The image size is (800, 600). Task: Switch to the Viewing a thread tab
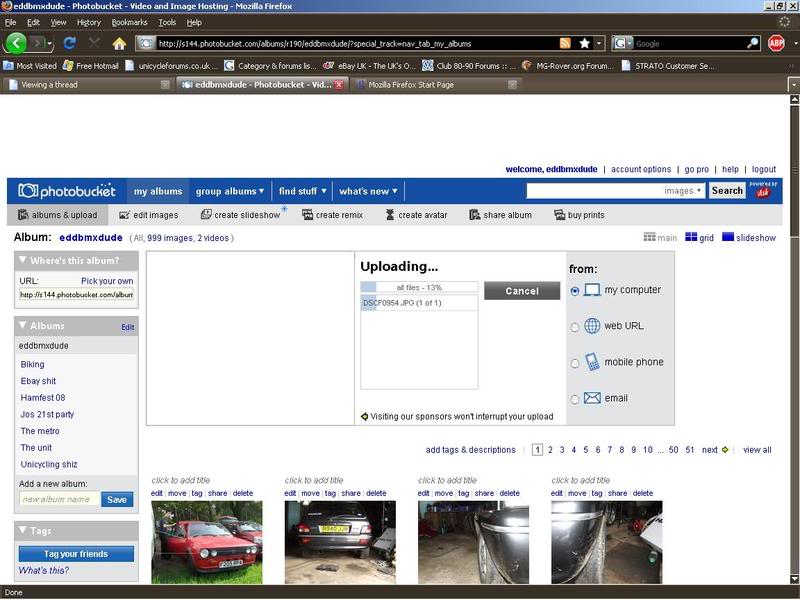88,85
